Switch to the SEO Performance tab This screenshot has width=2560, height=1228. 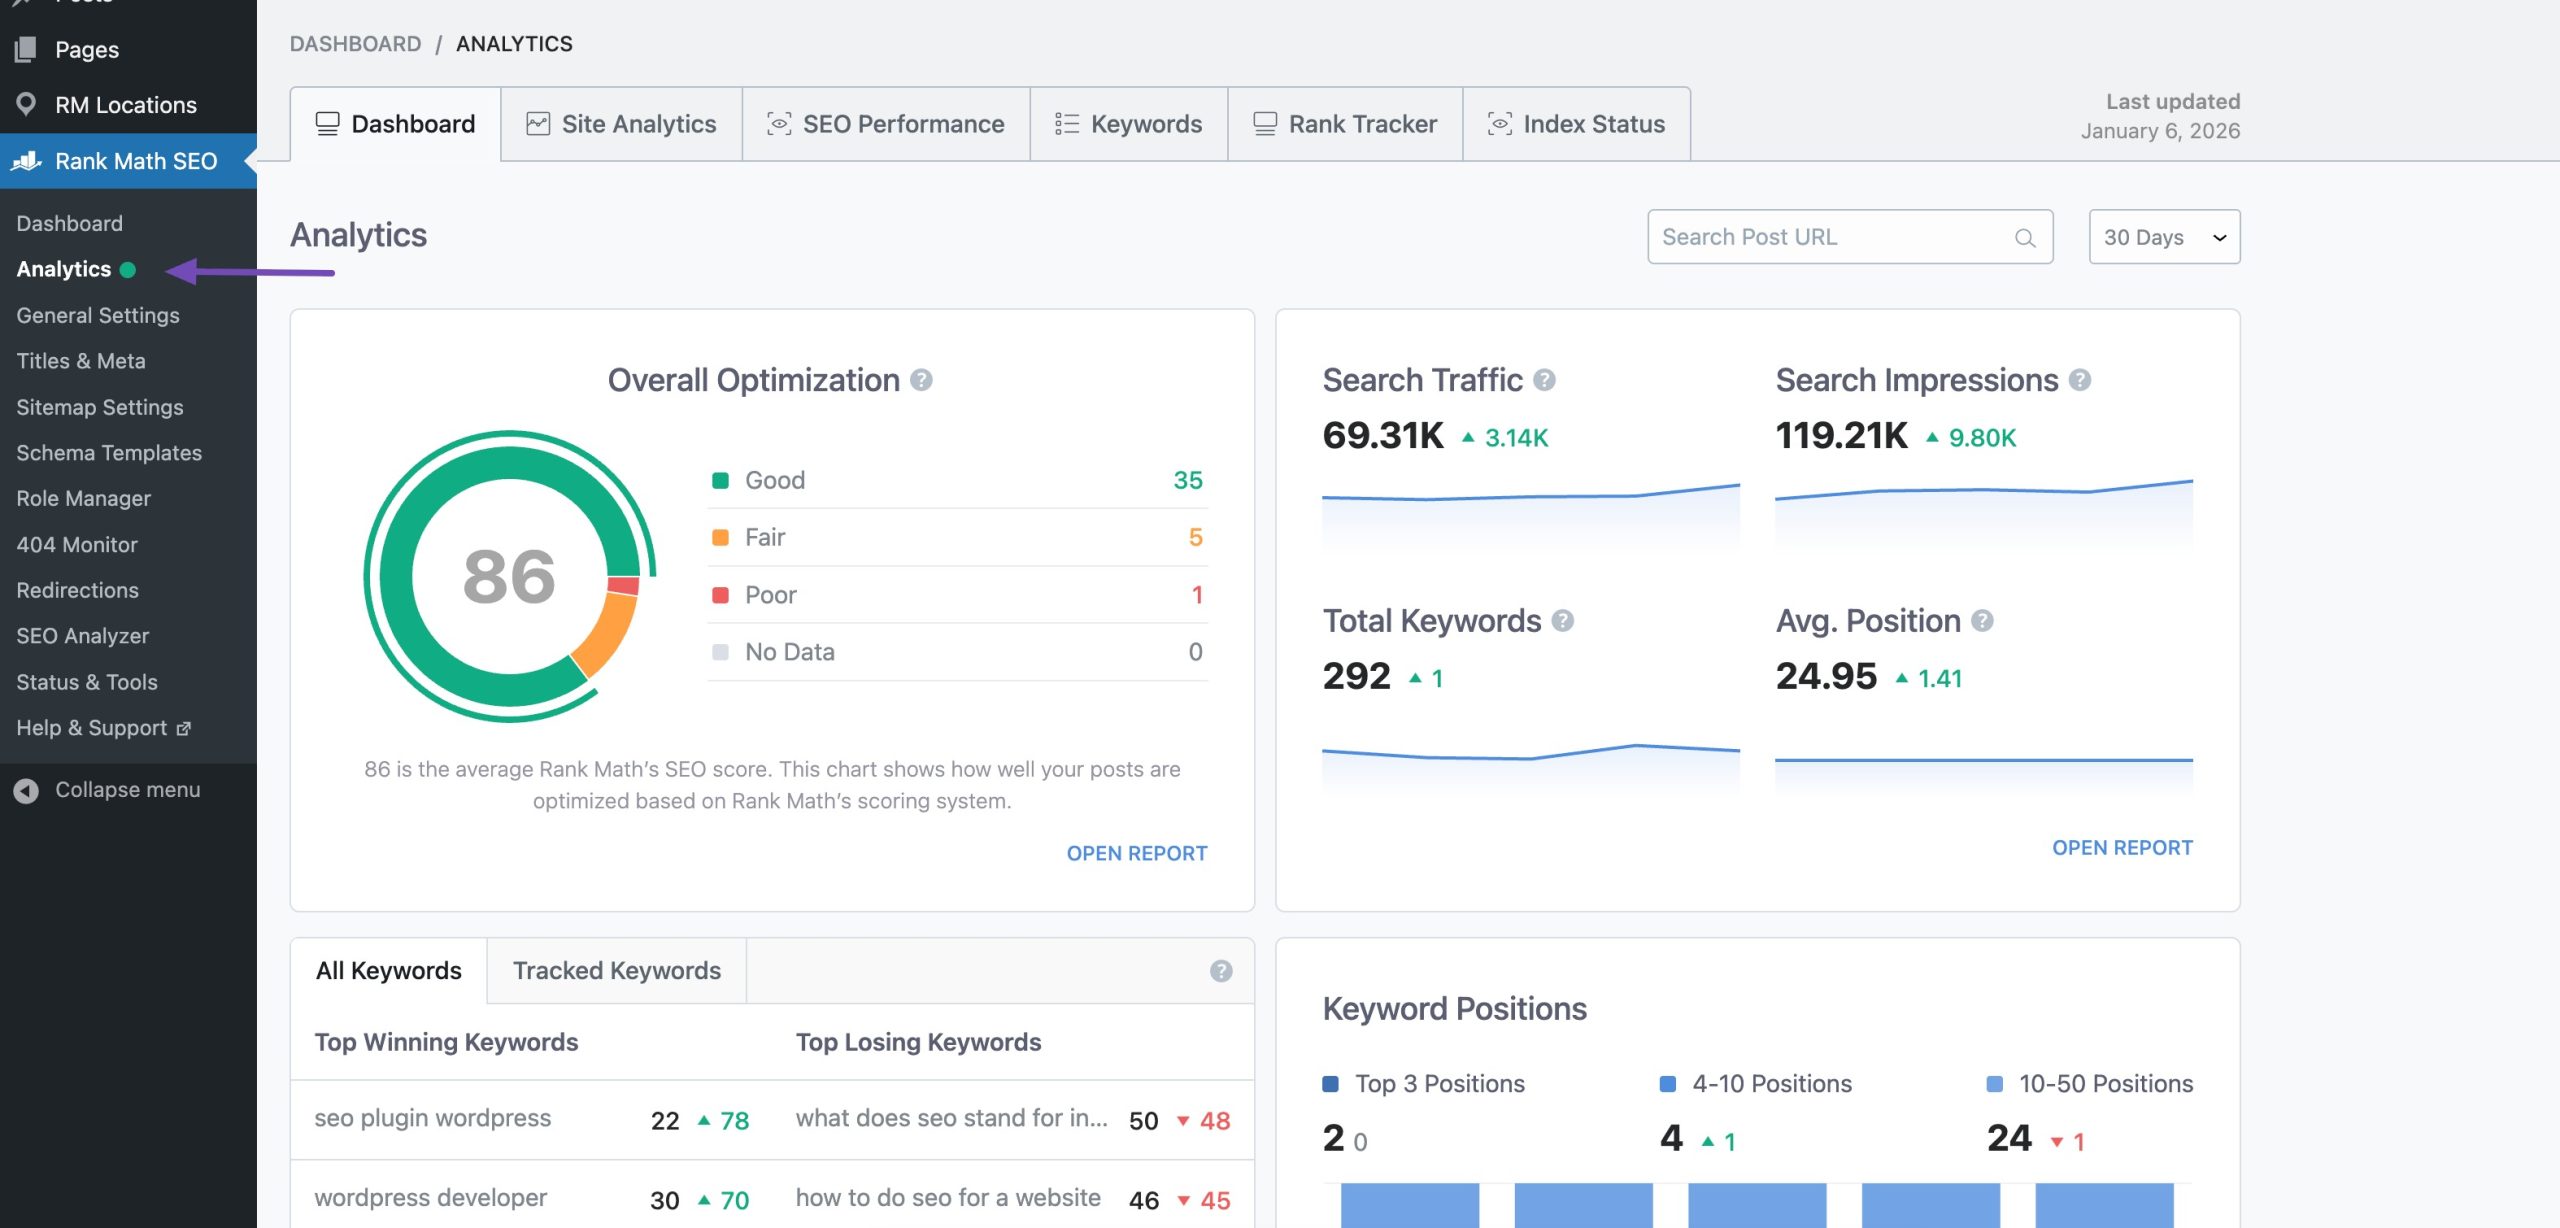885,123
